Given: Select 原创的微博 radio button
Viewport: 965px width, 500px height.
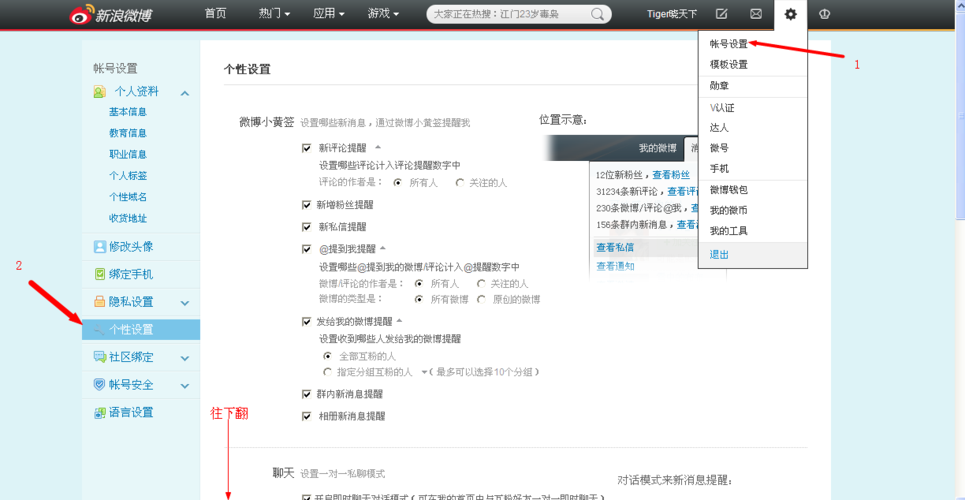Looking at the screenshot, I should 481,300.
